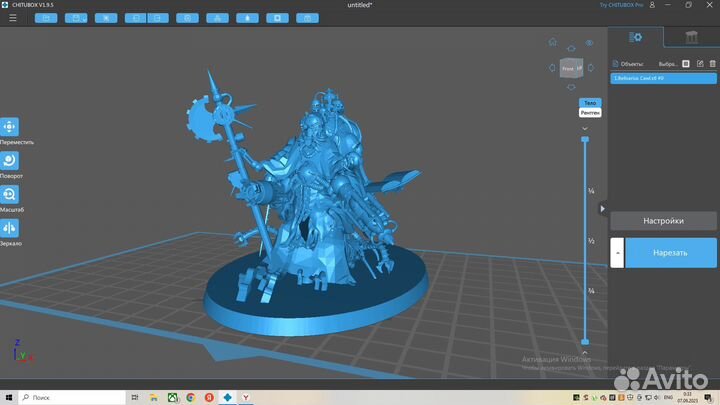Reset view with the home icon
Screen dimensions: 720x405
(x=552, y=42)
